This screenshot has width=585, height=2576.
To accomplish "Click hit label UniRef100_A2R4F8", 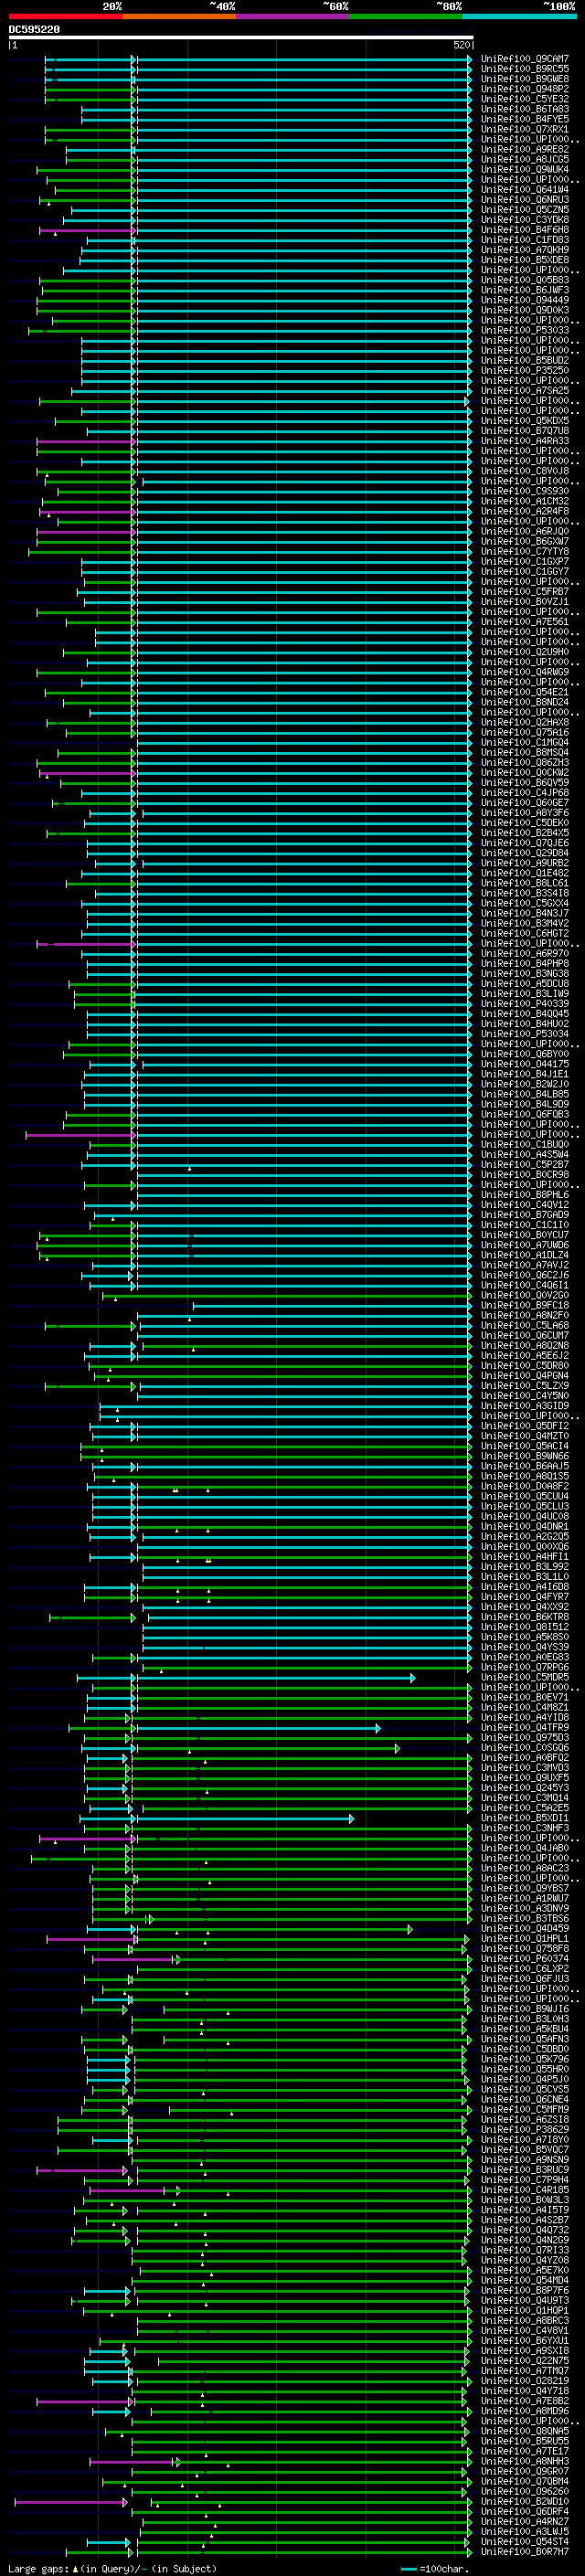I will point(525,511).
